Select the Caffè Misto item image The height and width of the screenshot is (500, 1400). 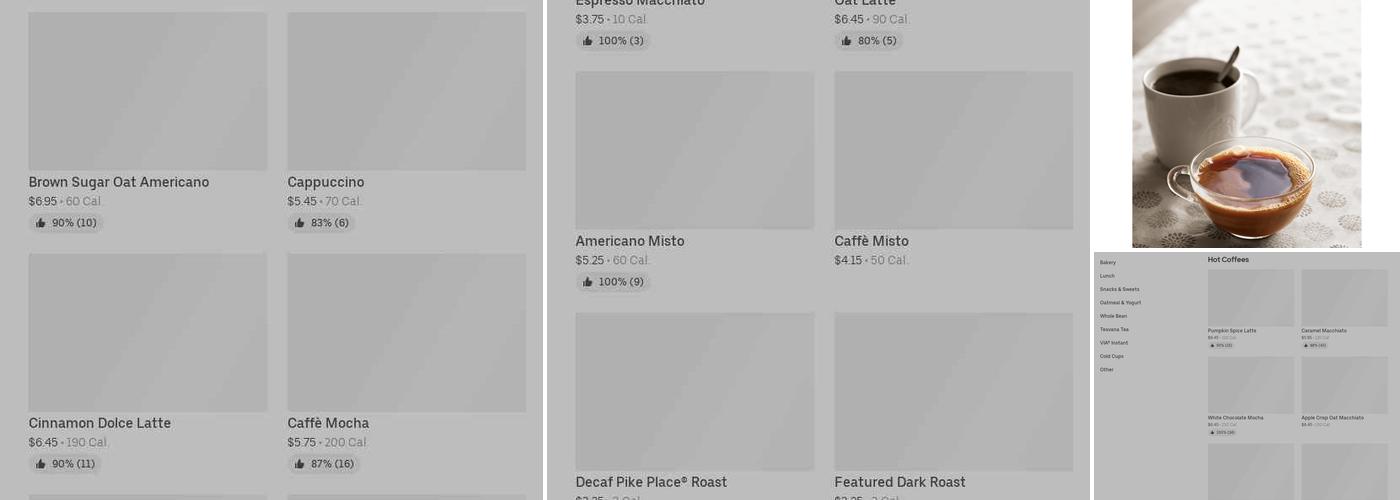pyautogui.click(x=953, y=150)
